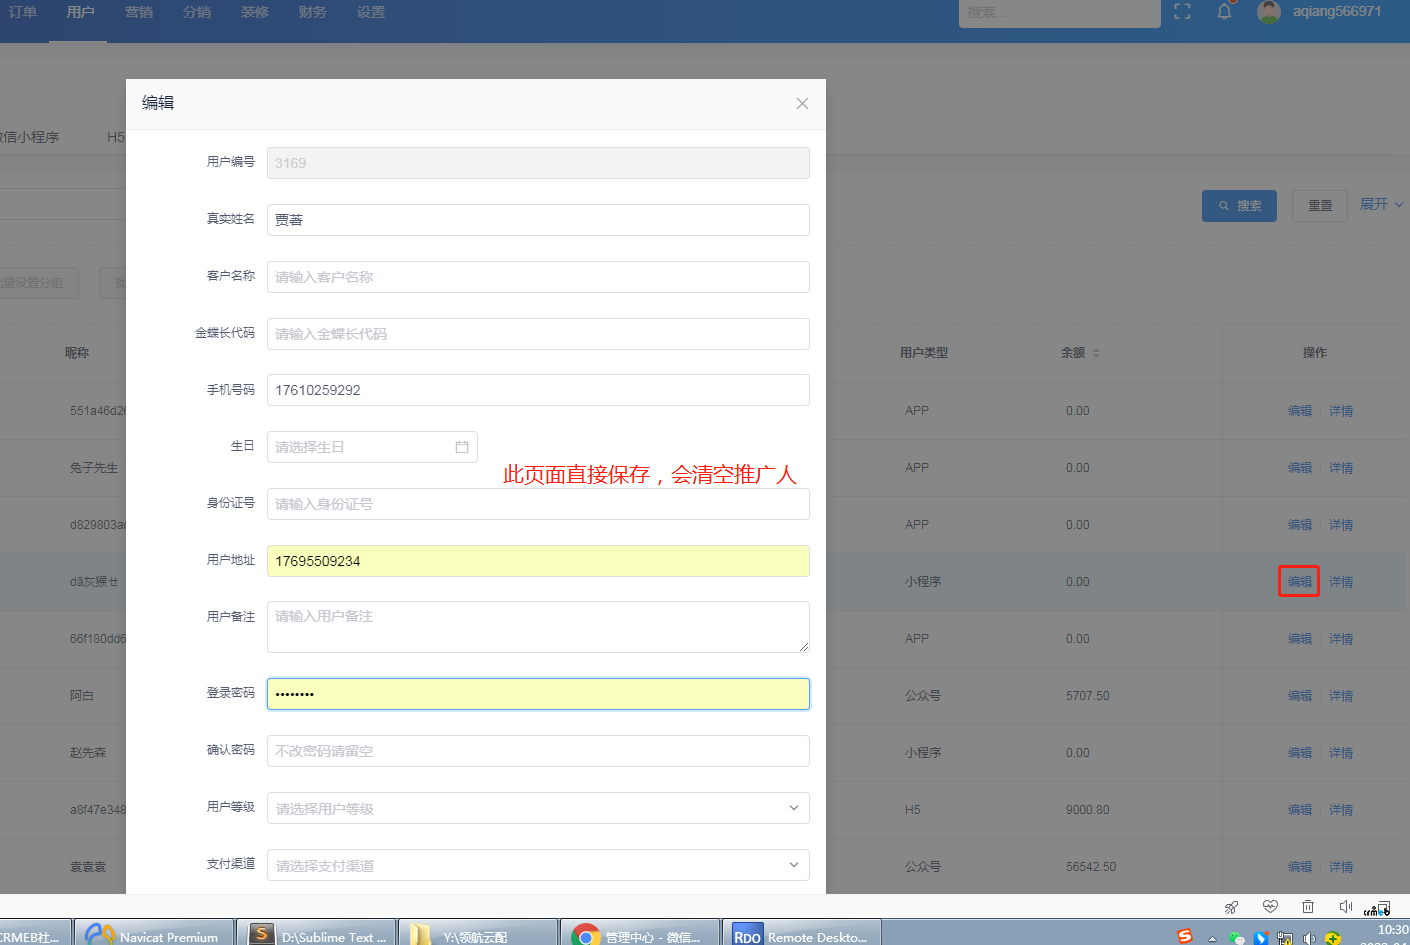The width and height of the screenshot is (1410, 945).
Task: Click the 56542.50 balance cell
Action: click(1091, 867)
